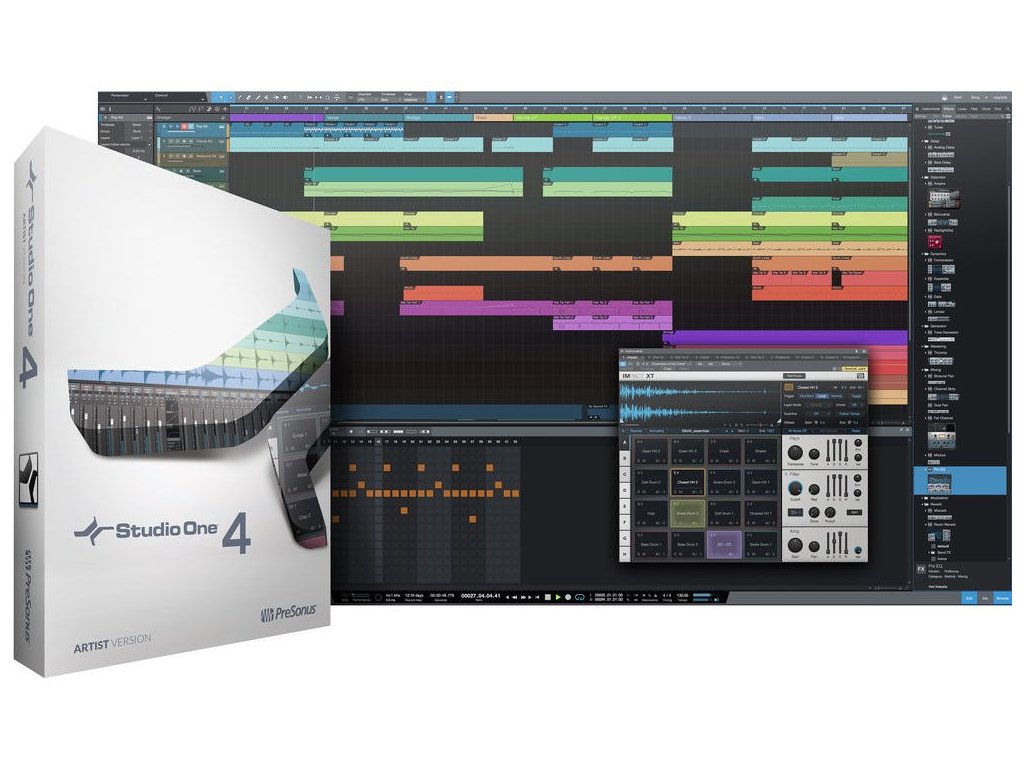
Task: Select Loop trigger mode in Impact XT
Action: click(x=822, y=396)
